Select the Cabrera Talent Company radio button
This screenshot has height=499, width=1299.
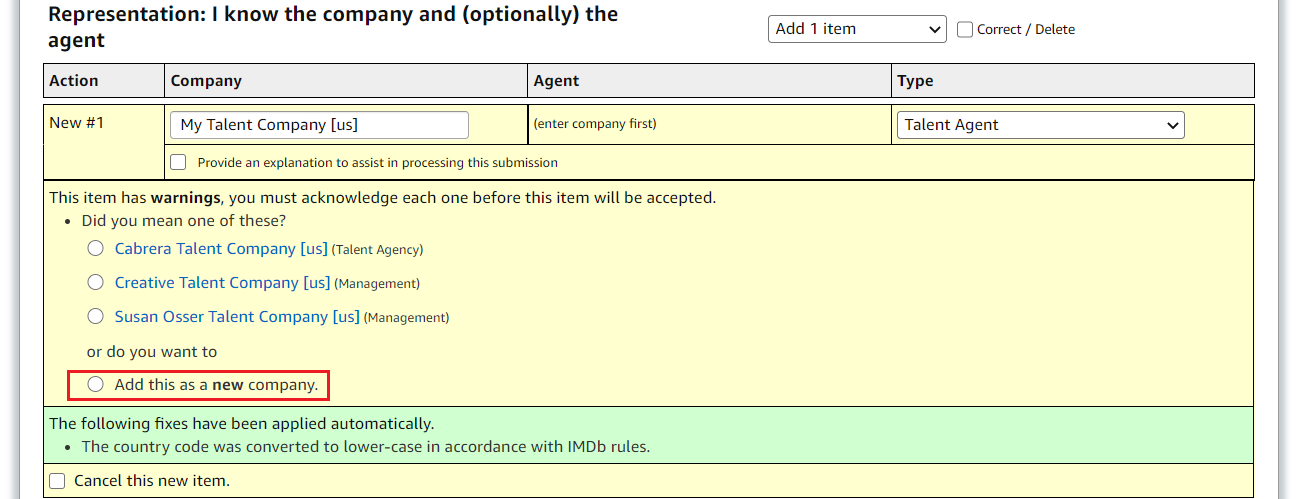click(96, 249)
